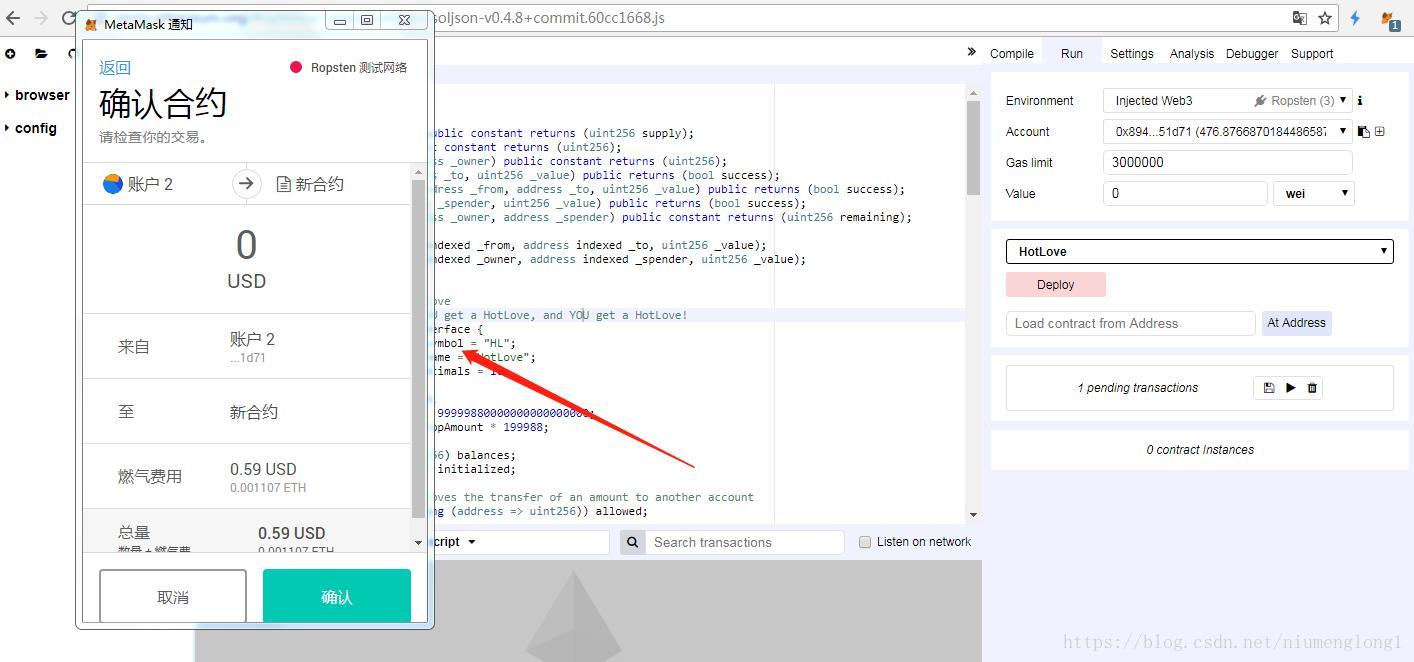Switch to the Compile tab
Viewport: 1414px width, 662px height.
[x=1012, y=54]
